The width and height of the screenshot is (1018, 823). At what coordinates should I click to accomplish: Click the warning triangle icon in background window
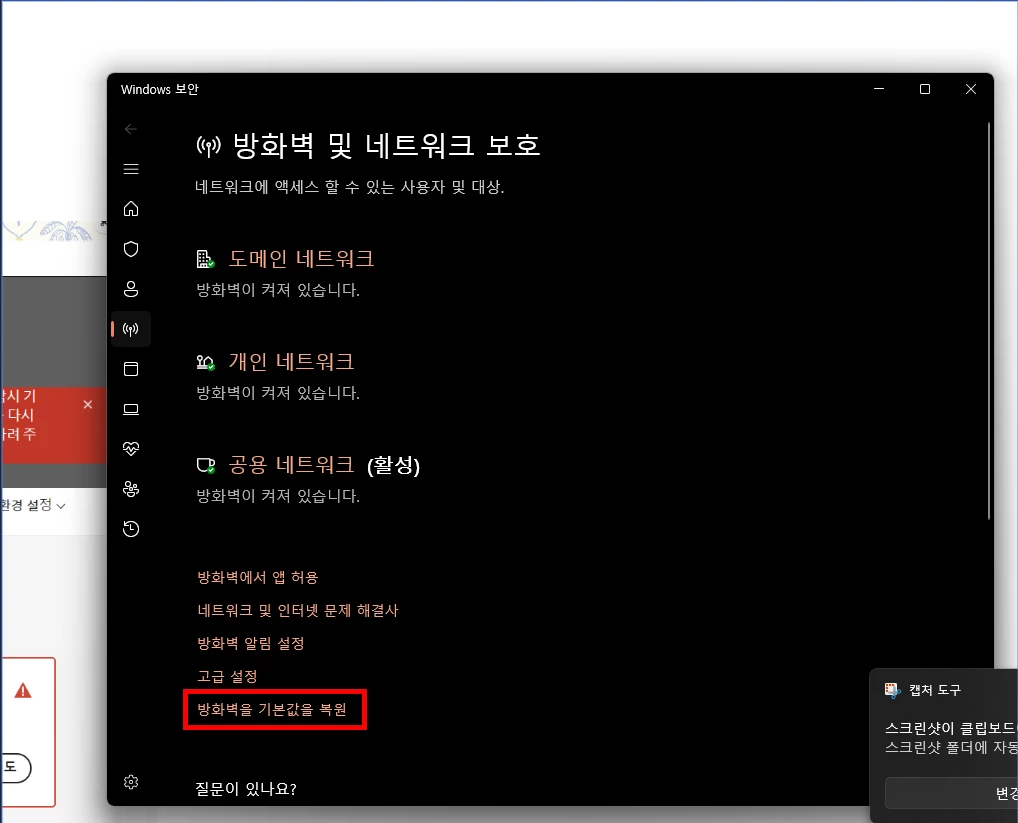click(23, 691)
